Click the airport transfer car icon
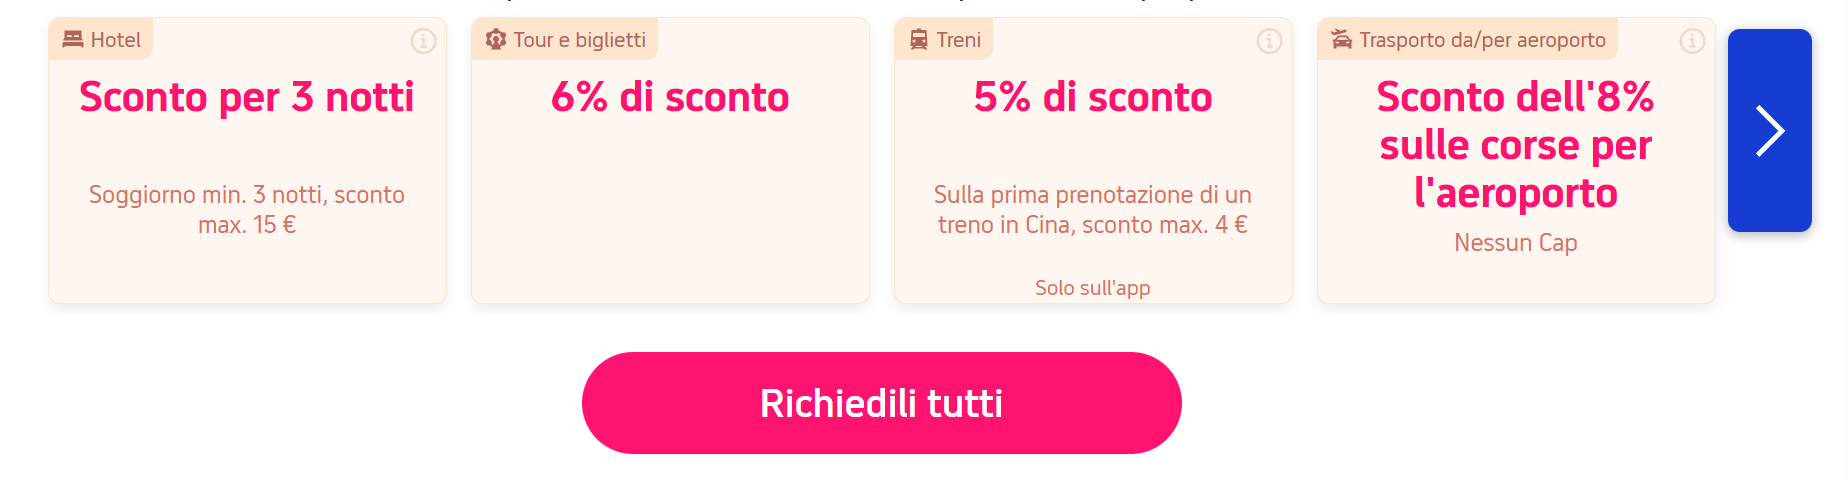 [x=1342, y=40]
